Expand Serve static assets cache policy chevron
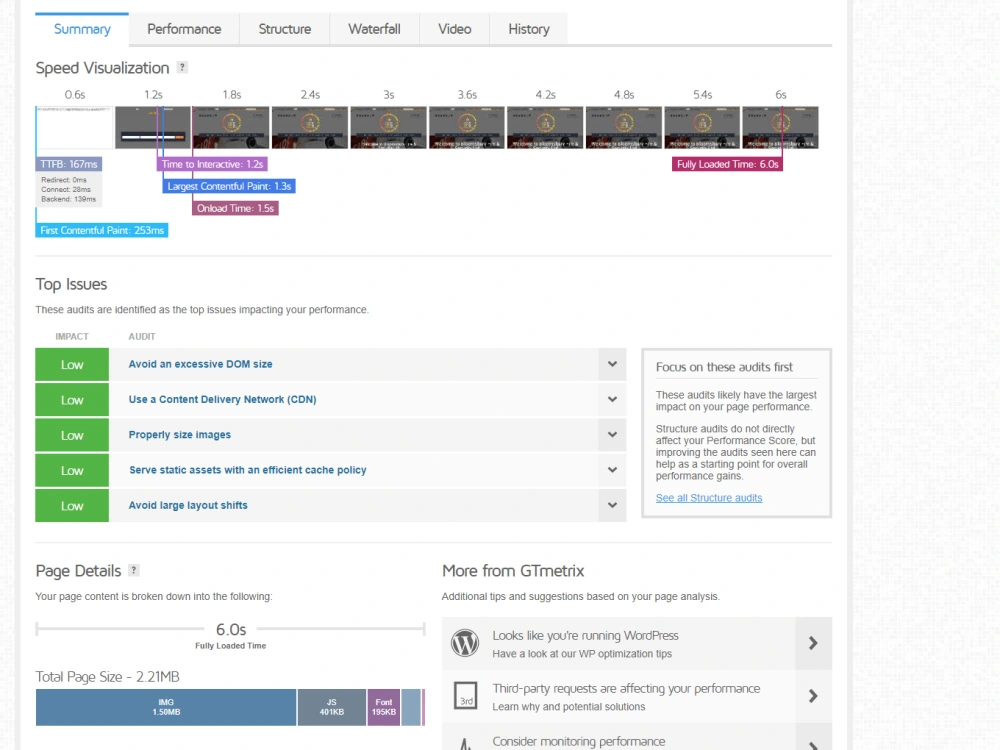Screen dimensions: 1000x750 612,470
